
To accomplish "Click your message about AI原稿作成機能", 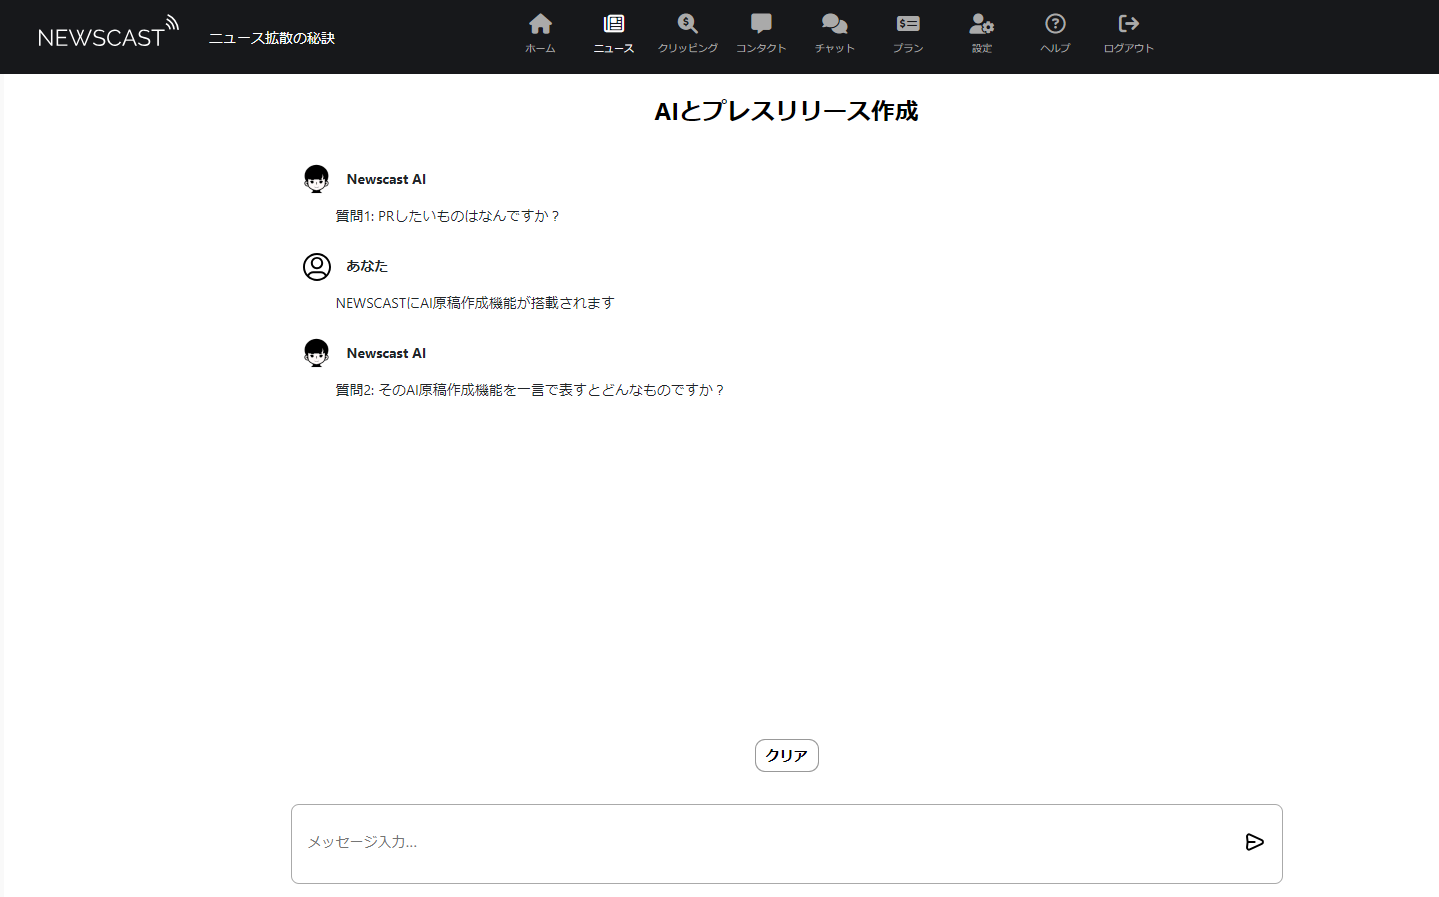I will point(475,302).
